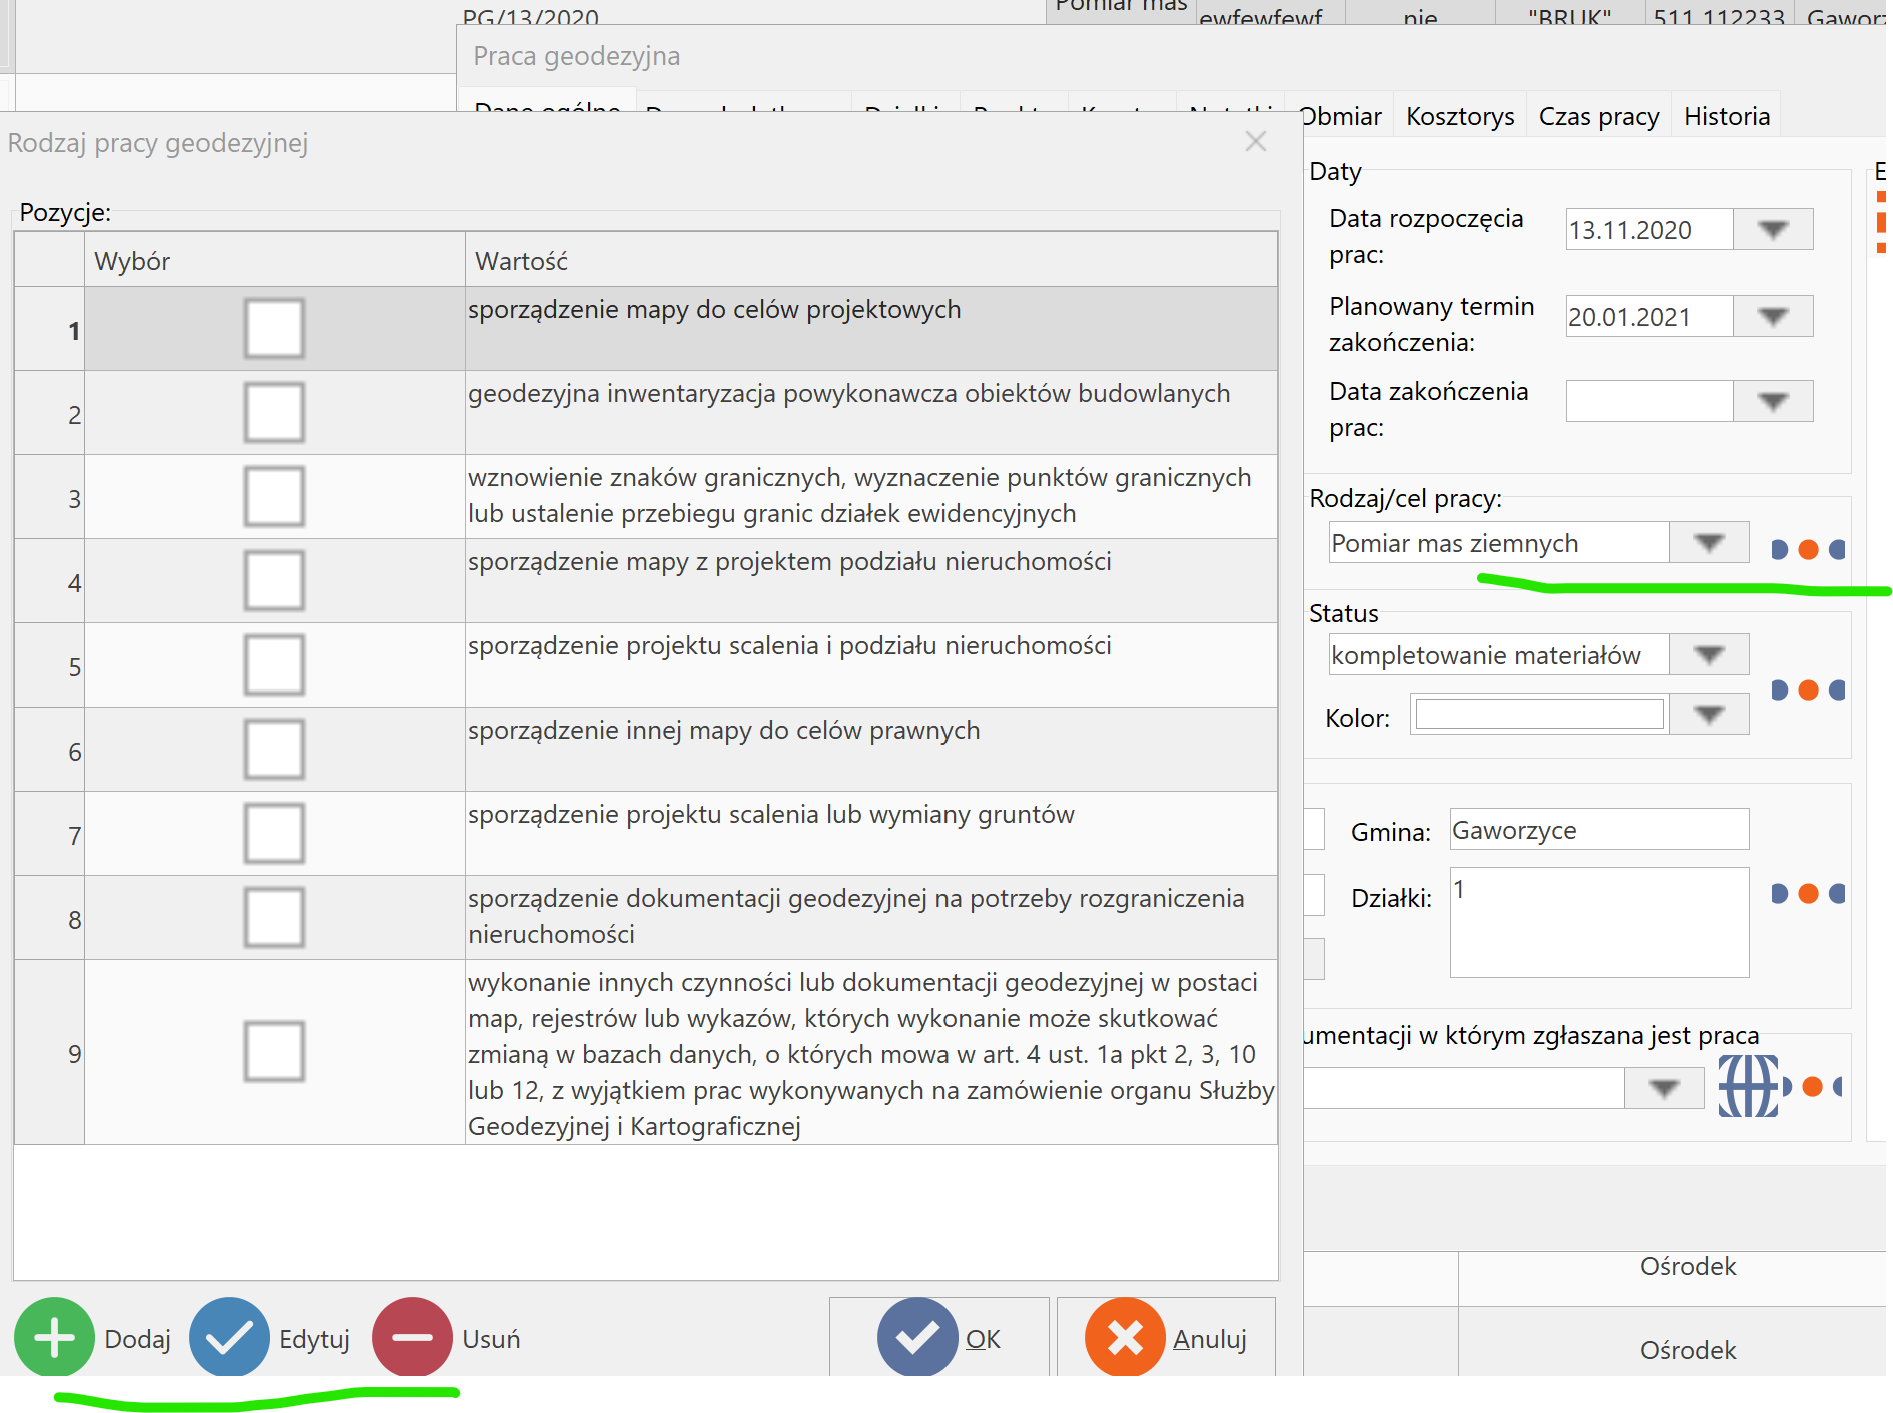Screen dimensions: 1893x1413
Task: Click the blue checkmark Edytuj icon
Action: (229, 1337)
